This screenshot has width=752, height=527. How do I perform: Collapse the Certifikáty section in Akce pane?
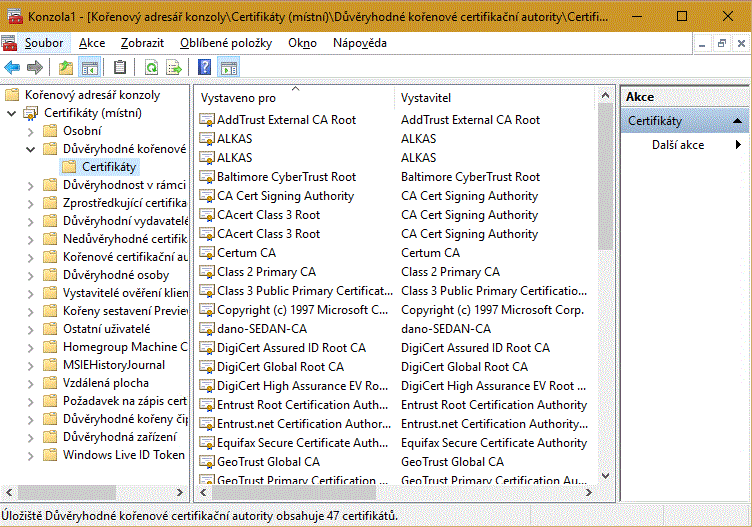point(736,121)
